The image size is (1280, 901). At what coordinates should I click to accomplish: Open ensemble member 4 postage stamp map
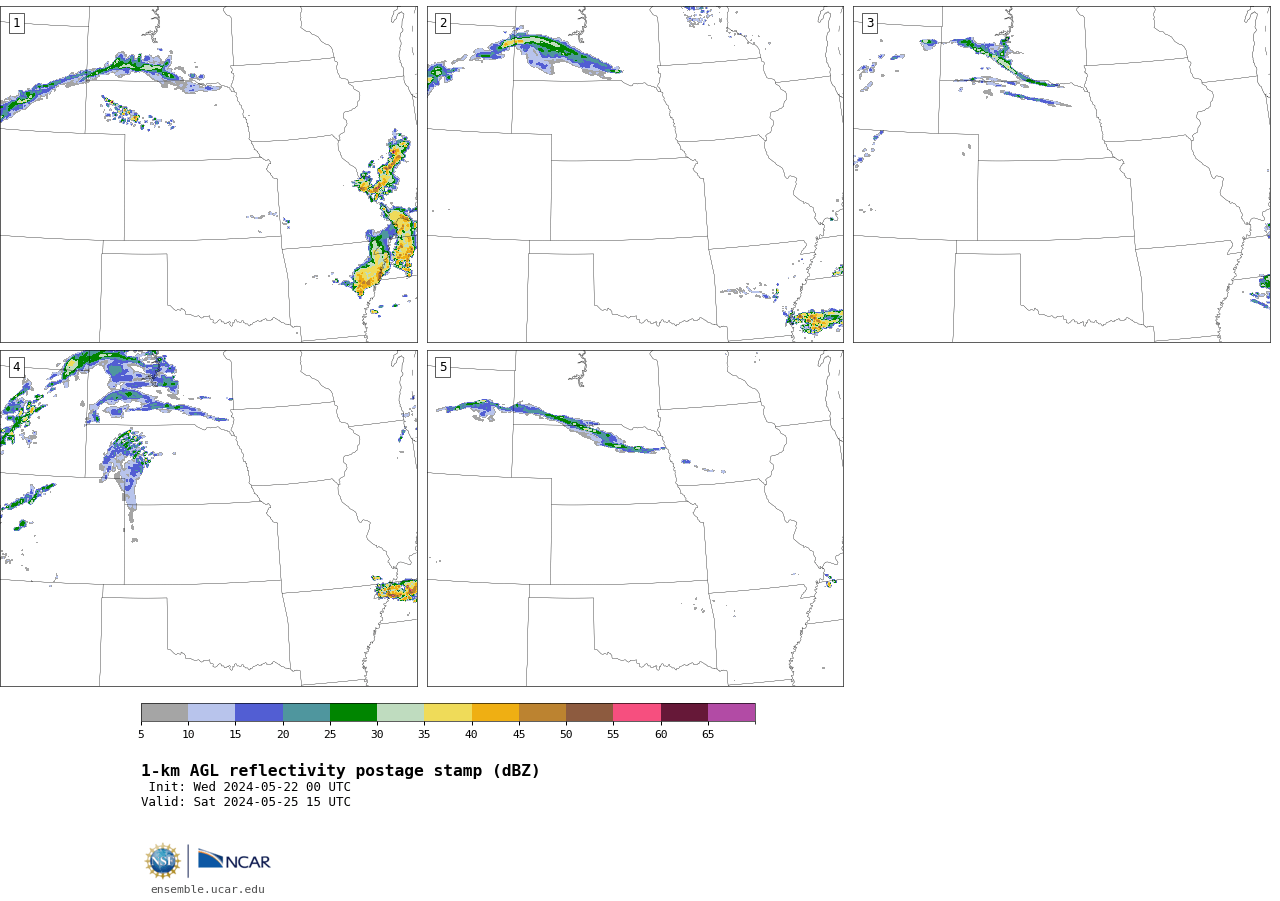pyautogui.click(x=208, y=518)
